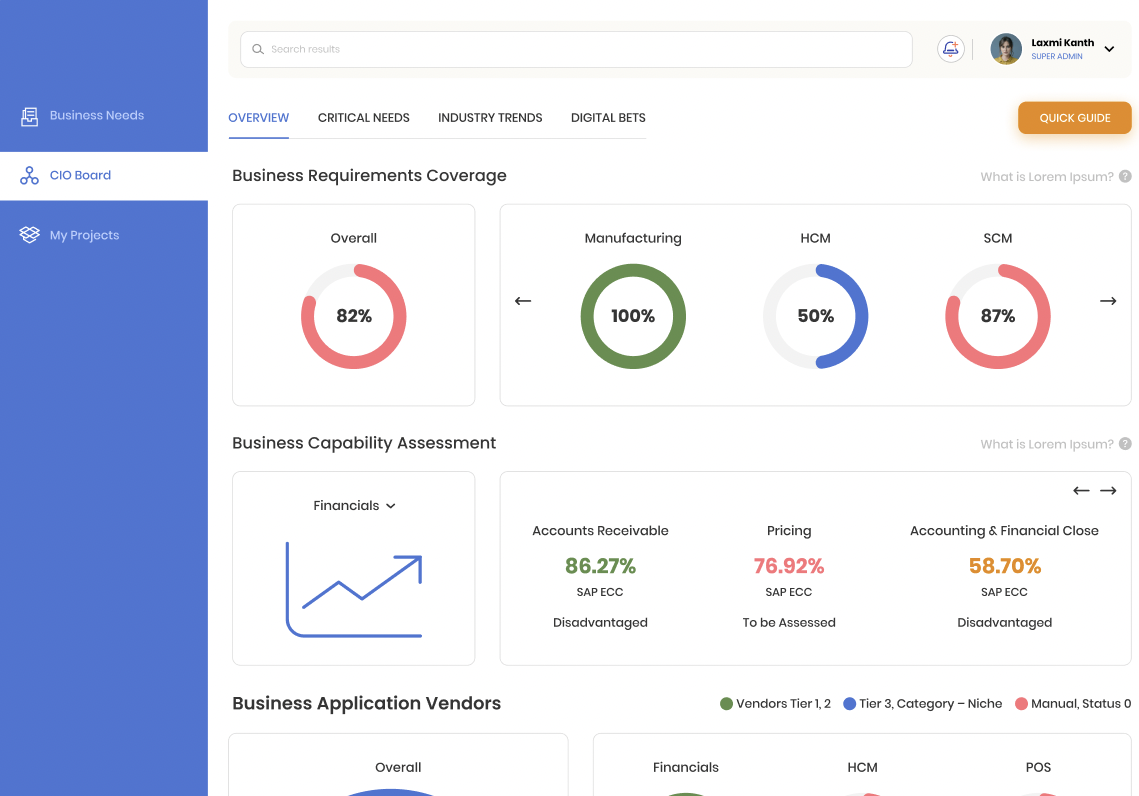Click help icon beside Business Requirements Coverage
The height and width of the screenshot is (796, 1139).
click(x=1125, y=176)
